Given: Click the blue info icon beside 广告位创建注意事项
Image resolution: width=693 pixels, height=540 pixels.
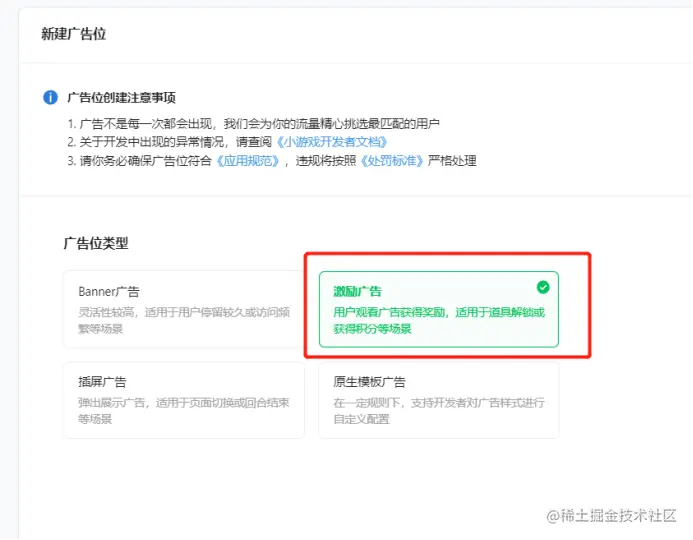Looking at the screenshot, I should click(x=50, y=97).
